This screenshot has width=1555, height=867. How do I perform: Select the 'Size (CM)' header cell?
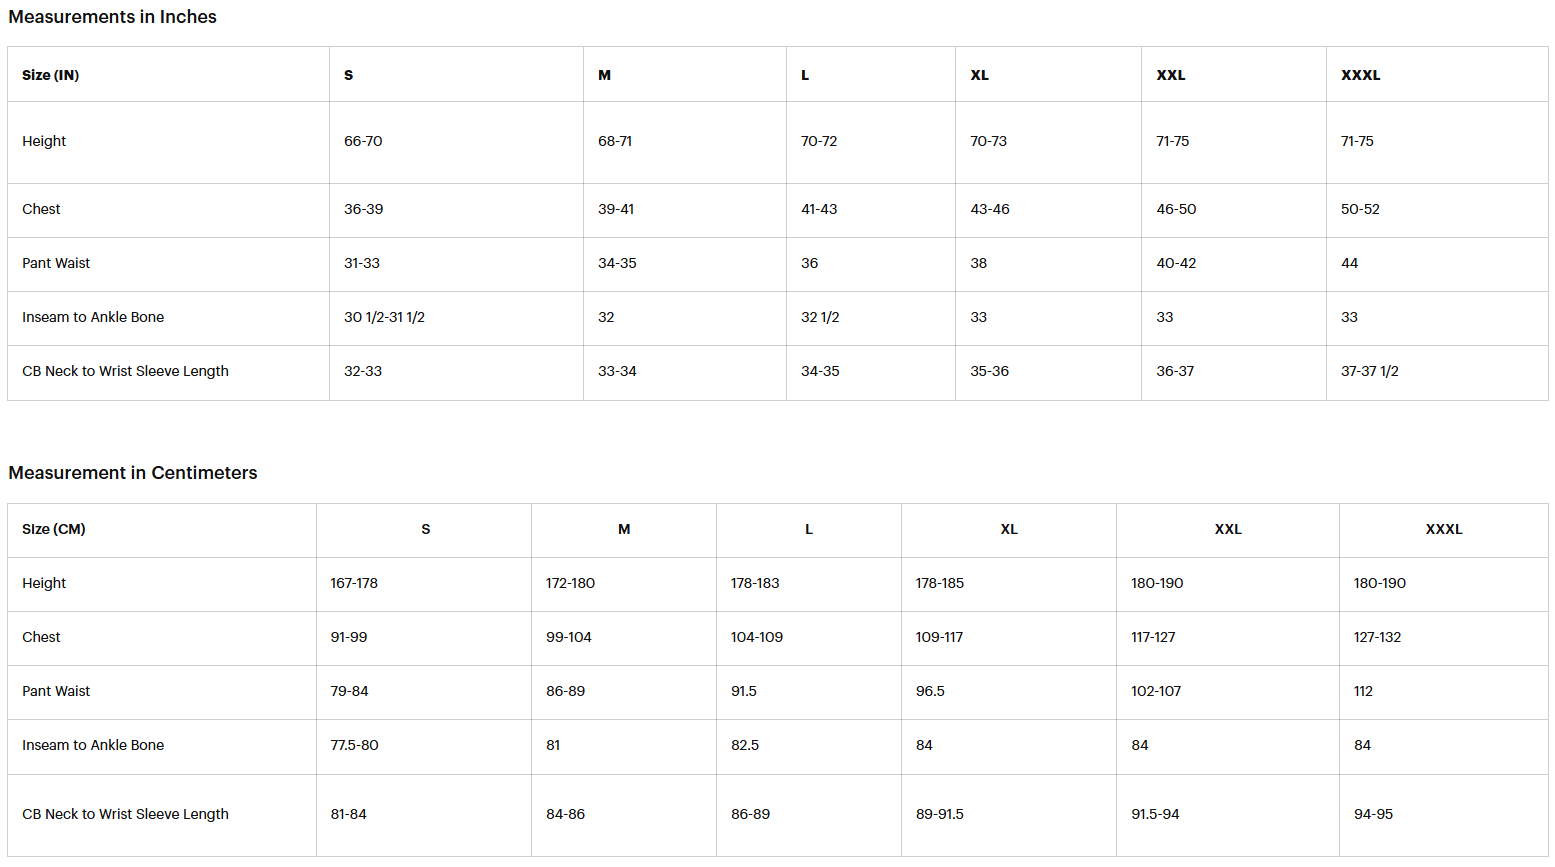162,530
